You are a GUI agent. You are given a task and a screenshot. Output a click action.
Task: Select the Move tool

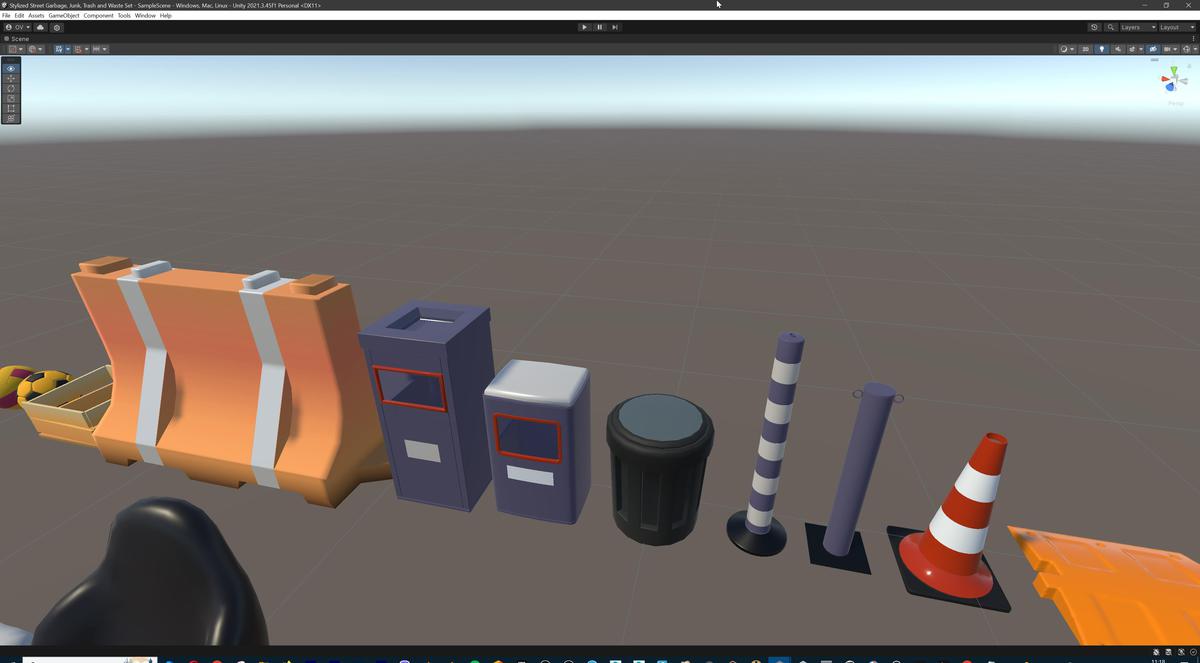(10, 77)
